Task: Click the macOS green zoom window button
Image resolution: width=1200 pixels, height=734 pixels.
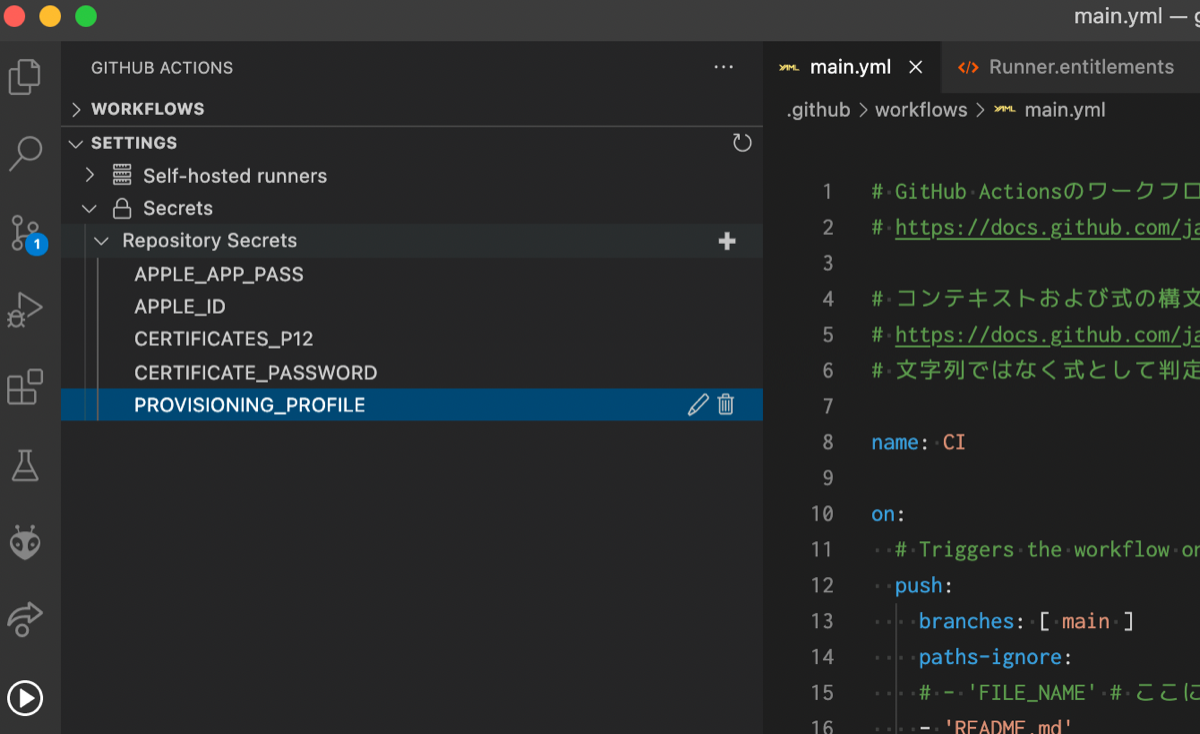Action: point(86,16)
